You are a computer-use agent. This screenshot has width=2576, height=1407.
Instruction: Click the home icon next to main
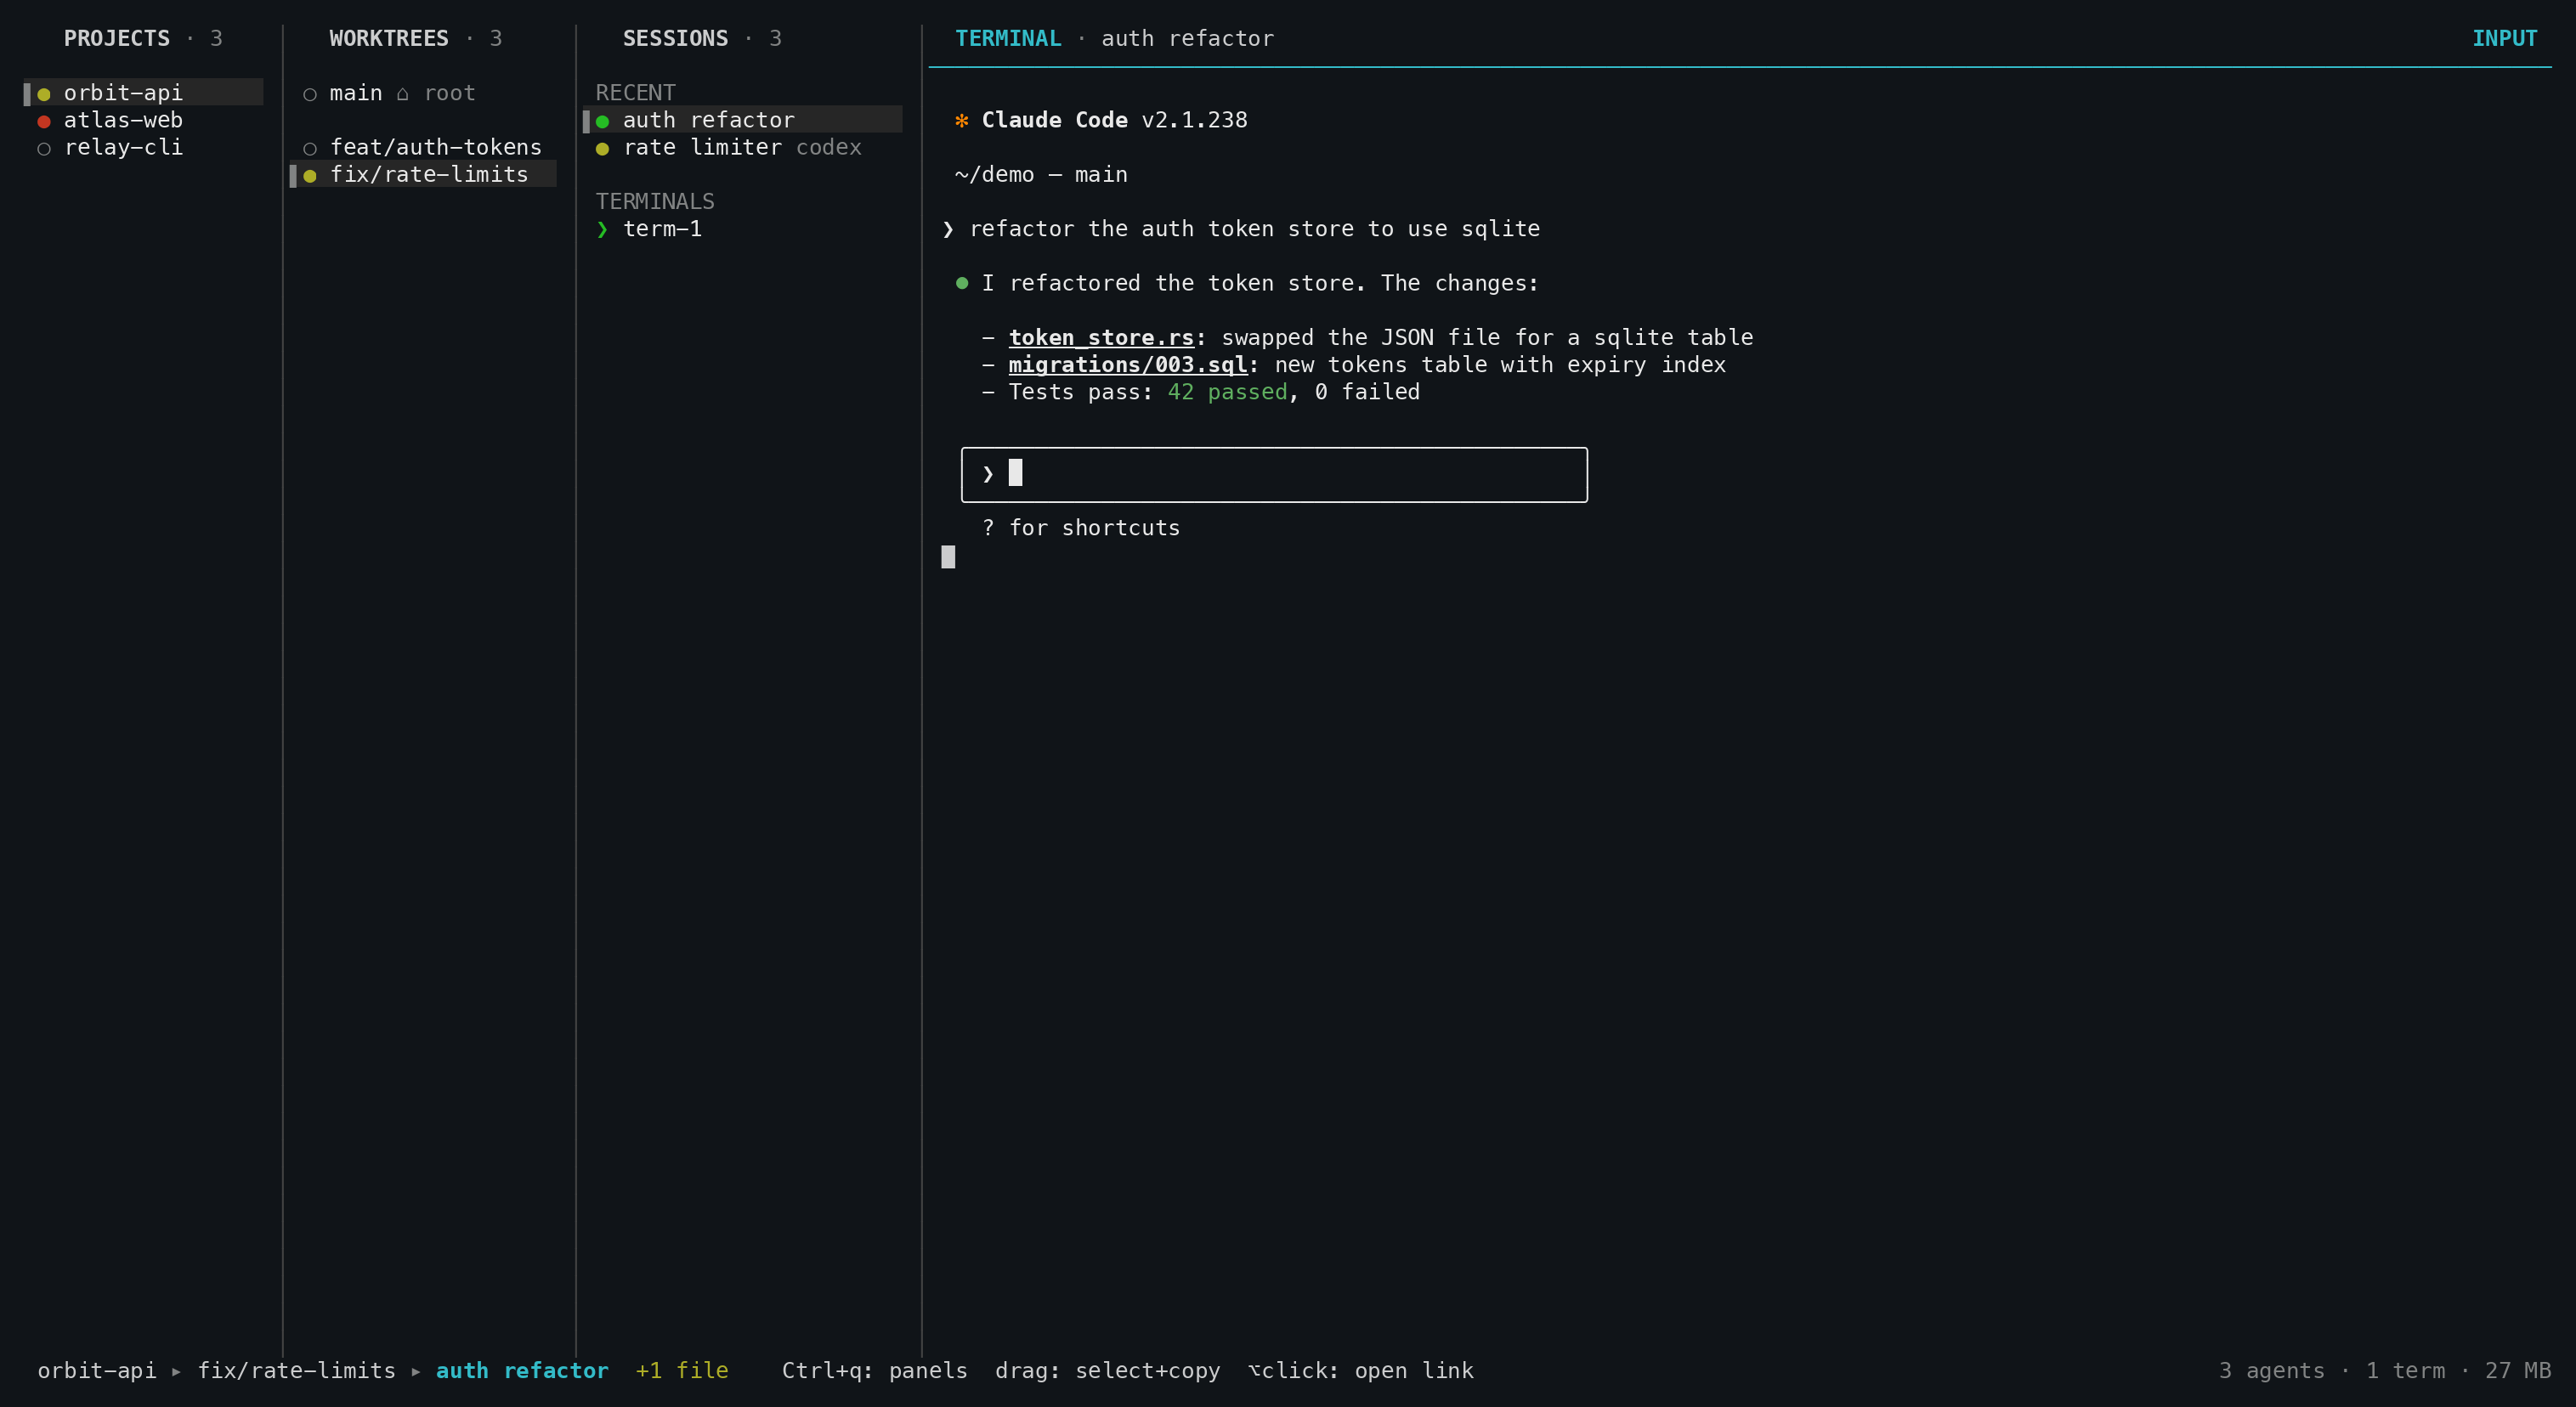[x=403, y=93]
